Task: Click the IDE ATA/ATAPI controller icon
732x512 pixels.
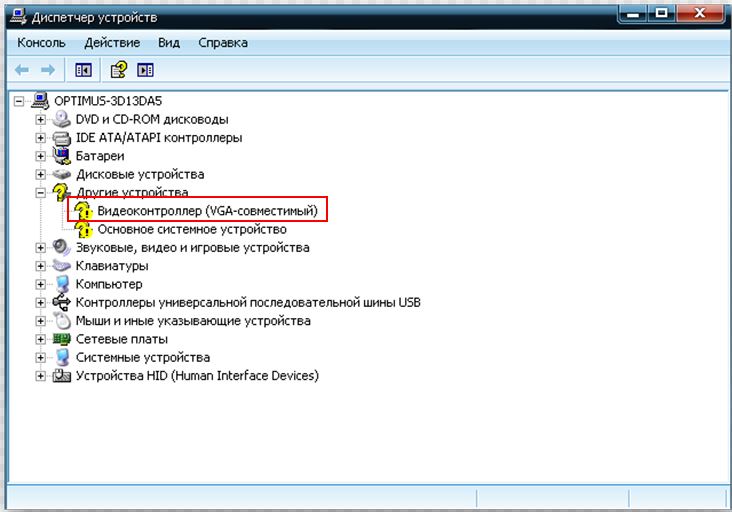Action: (62, 138)
